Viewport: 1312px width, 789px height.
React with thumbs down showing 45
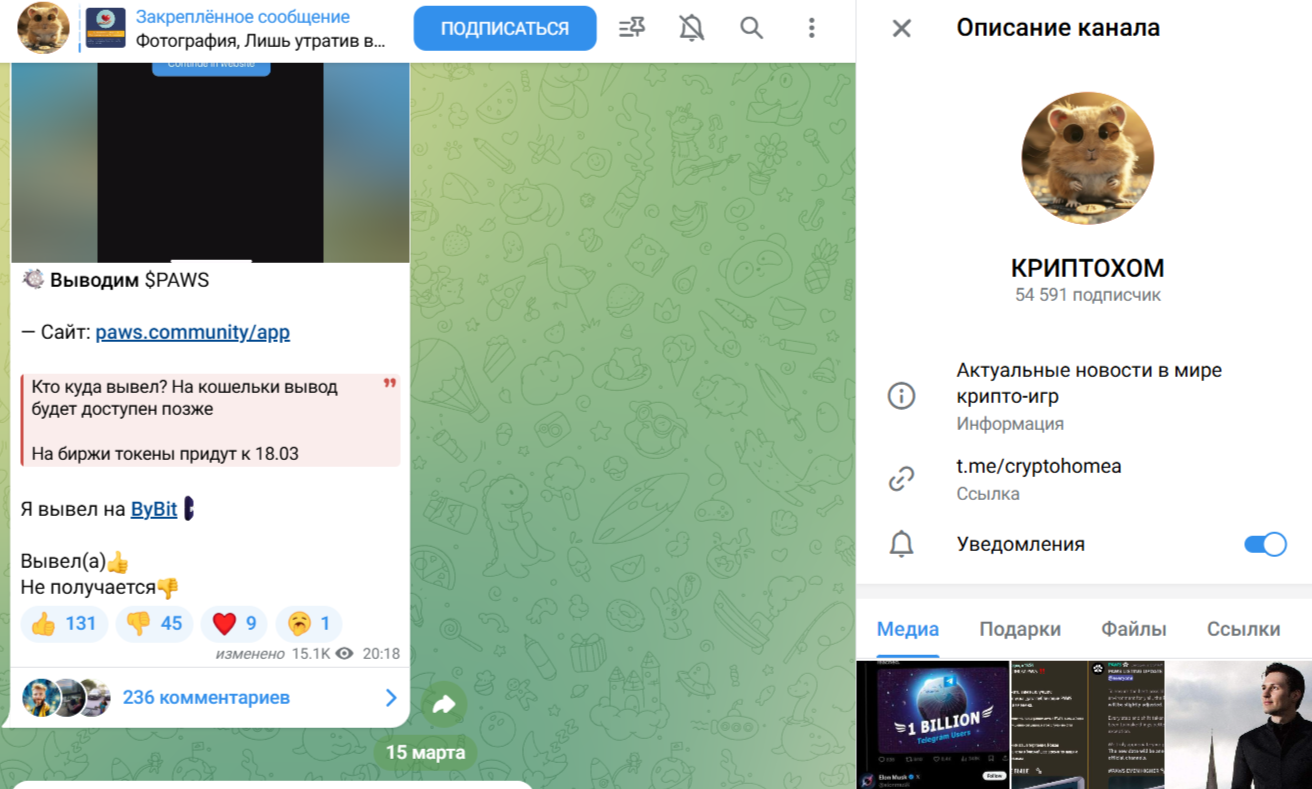154,624
